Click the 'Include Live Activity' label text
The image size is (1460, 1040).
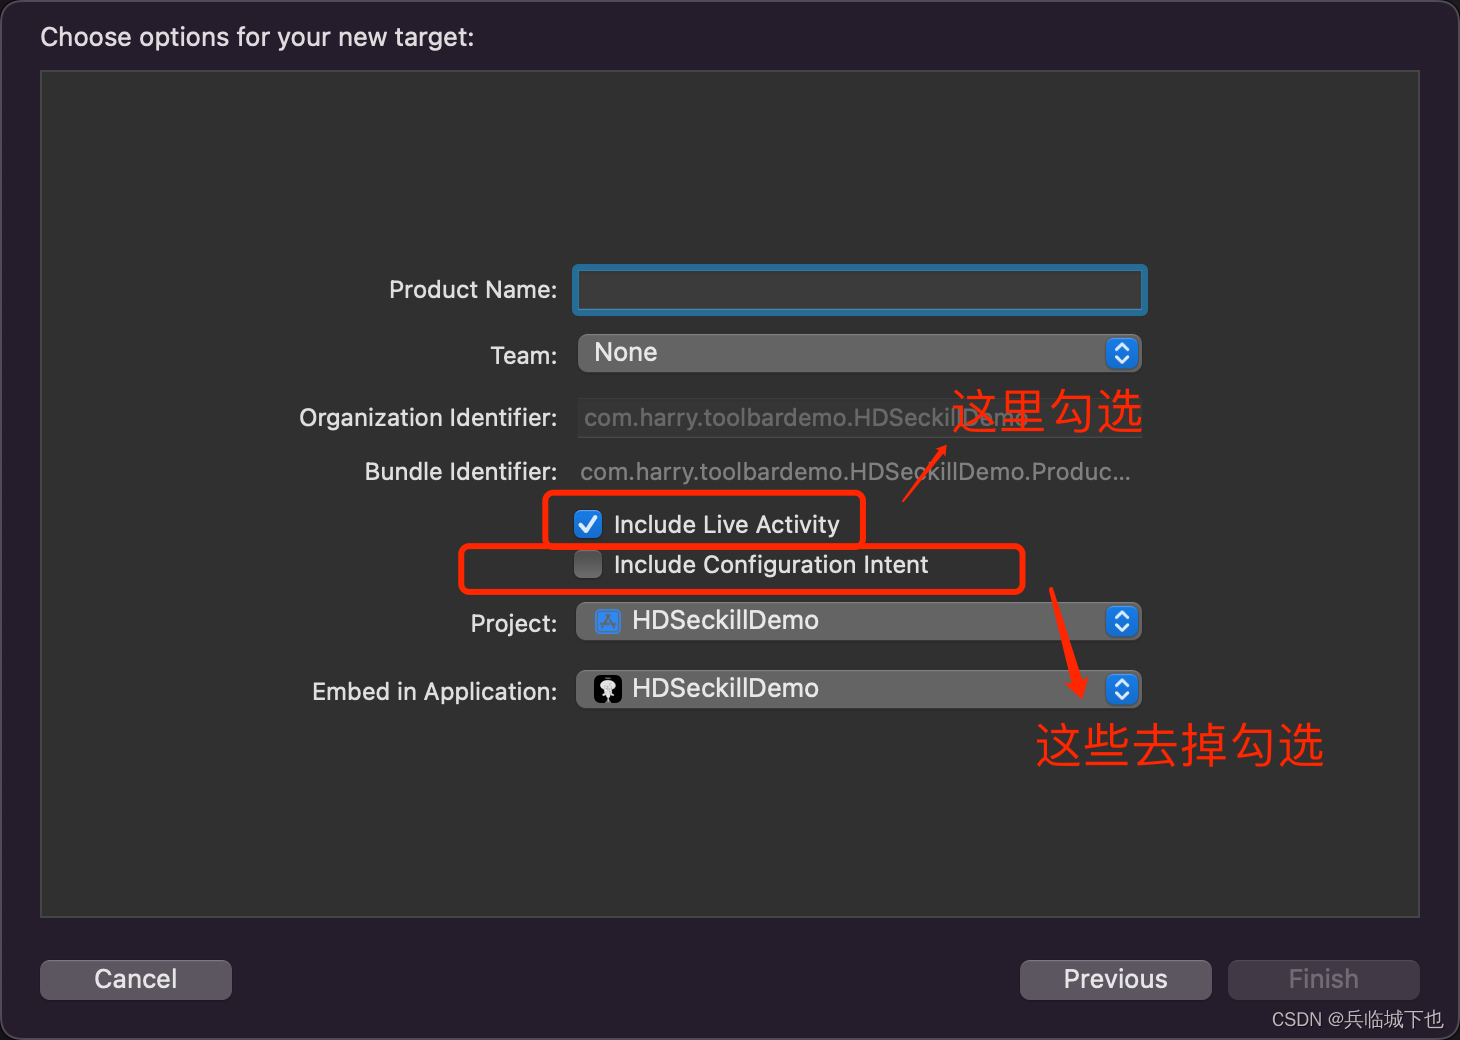727,525
